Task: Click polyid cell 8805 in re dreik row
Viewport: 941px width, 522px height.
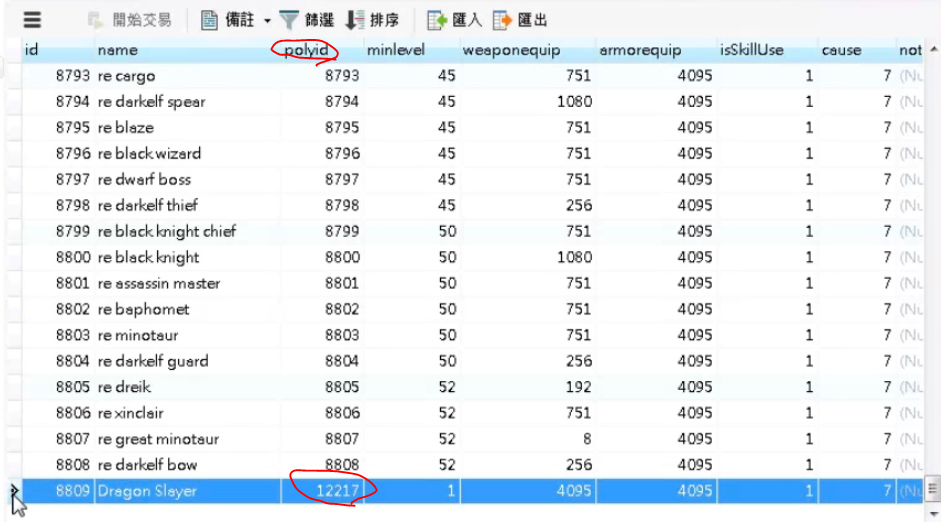Action: [x=322, y=386]
